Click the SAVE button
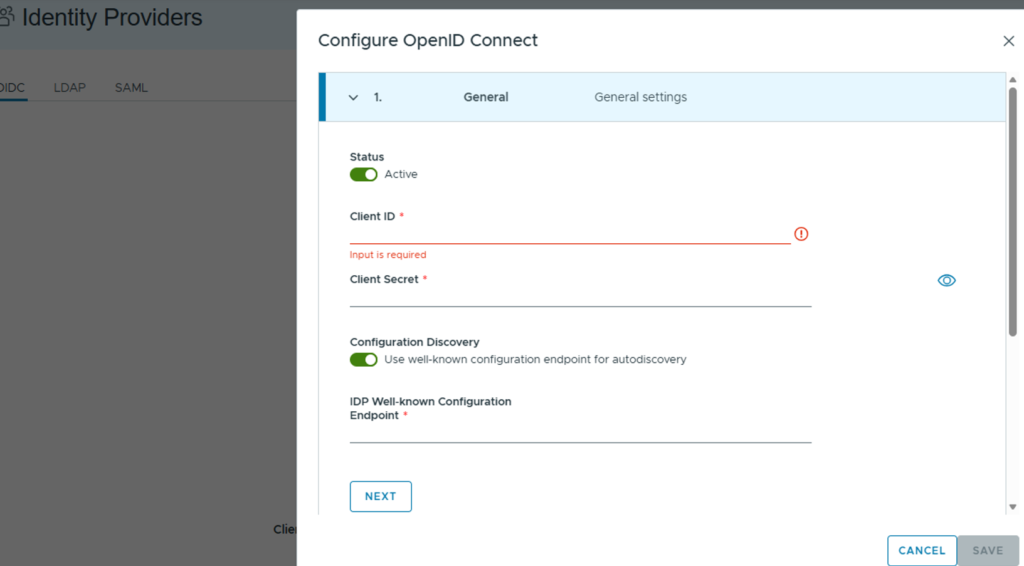 point(987,550)
